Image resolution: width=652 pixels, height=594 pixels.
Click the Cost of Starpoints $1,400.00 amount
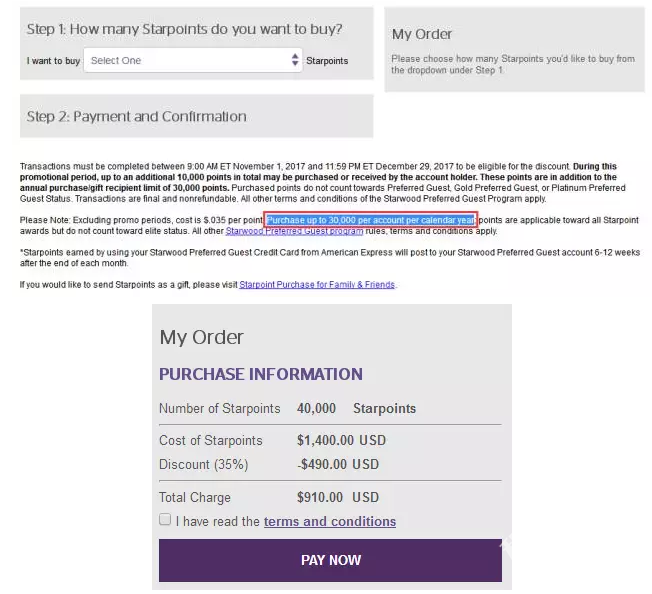click(341, 440)
